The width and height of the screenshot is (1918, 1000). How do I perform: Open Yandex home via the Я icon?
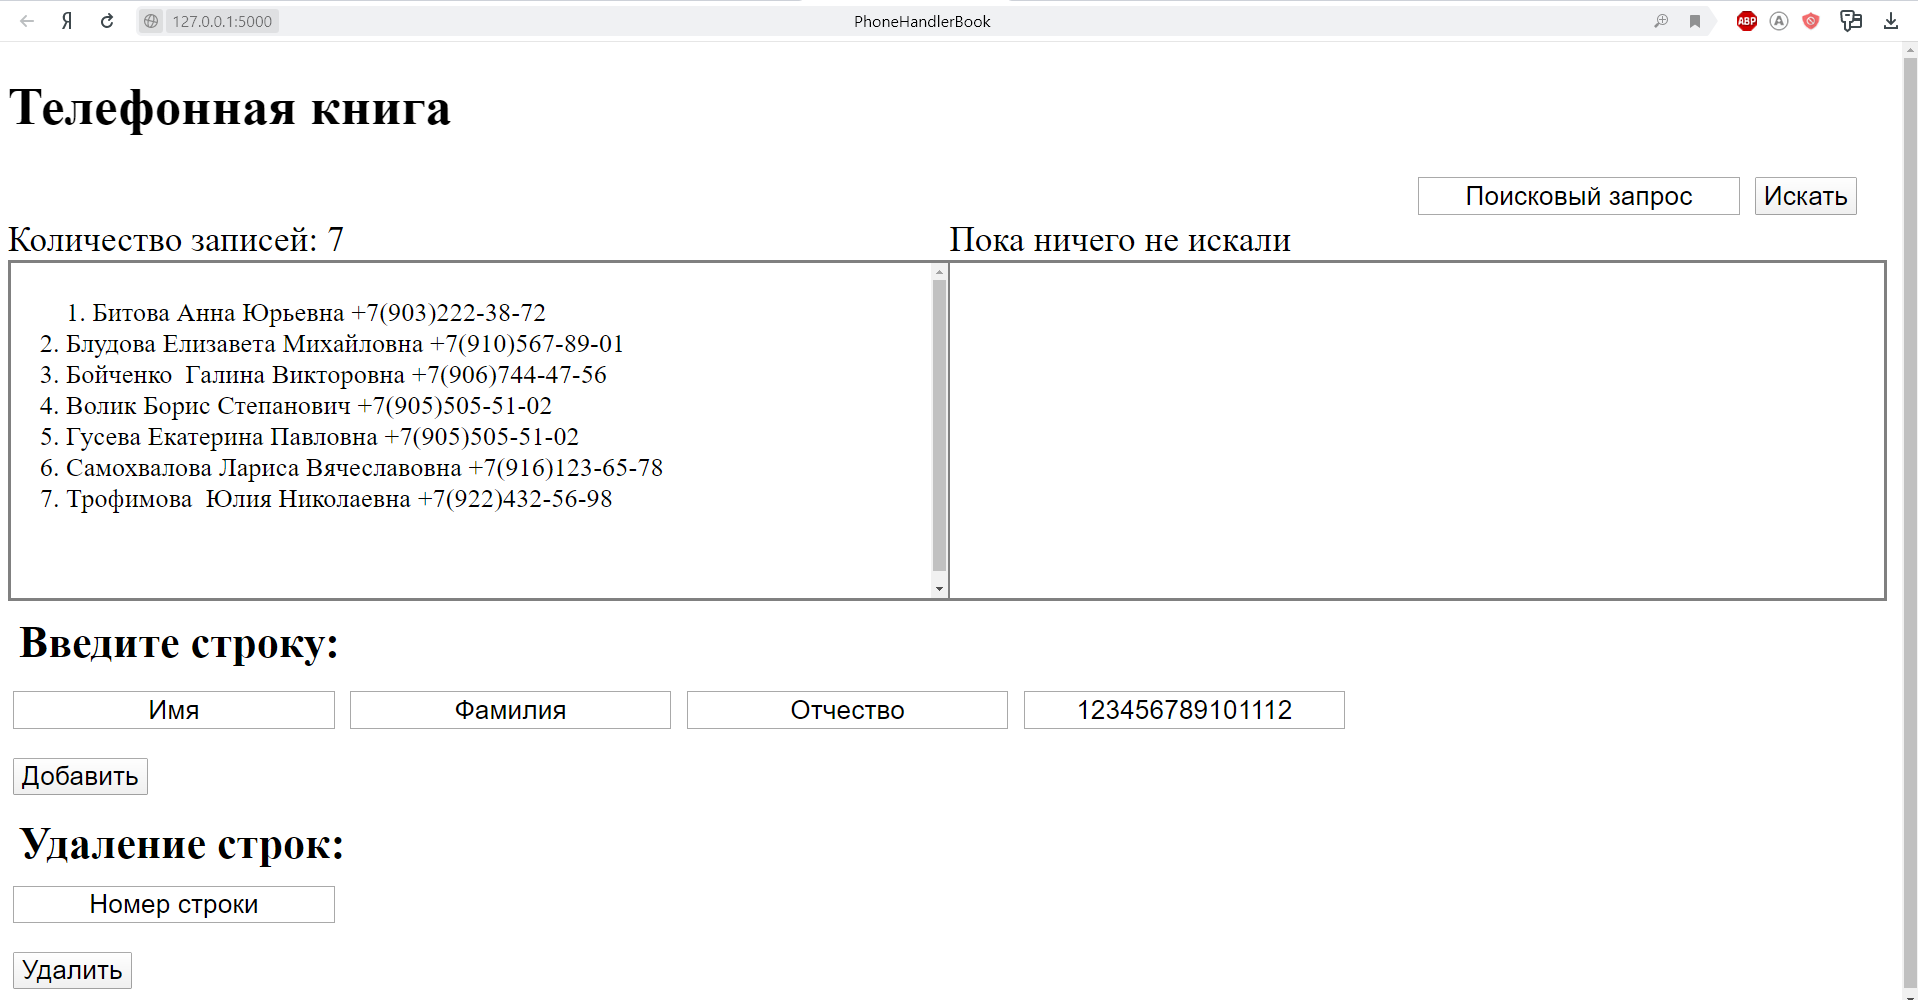[x=67, y=21]
